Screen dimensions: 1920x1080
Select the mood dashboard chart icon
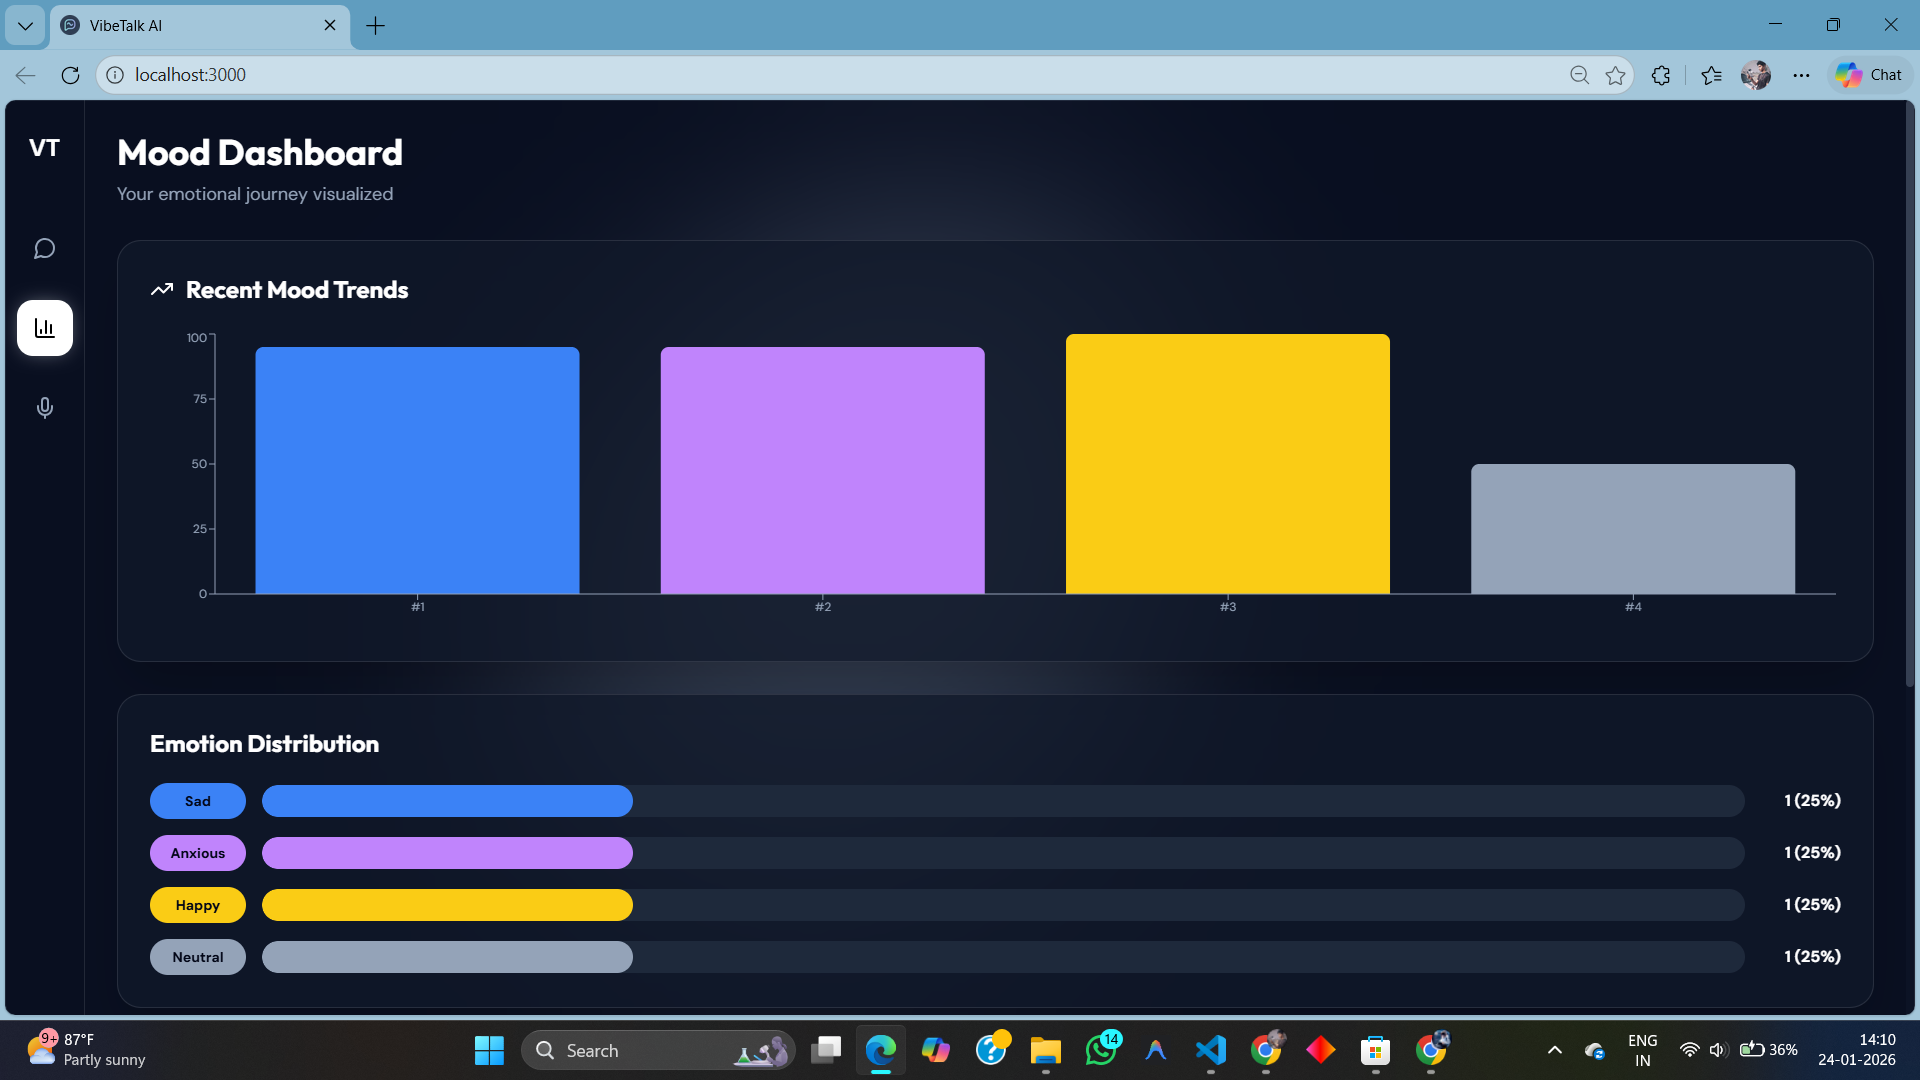tap(44, 328)
